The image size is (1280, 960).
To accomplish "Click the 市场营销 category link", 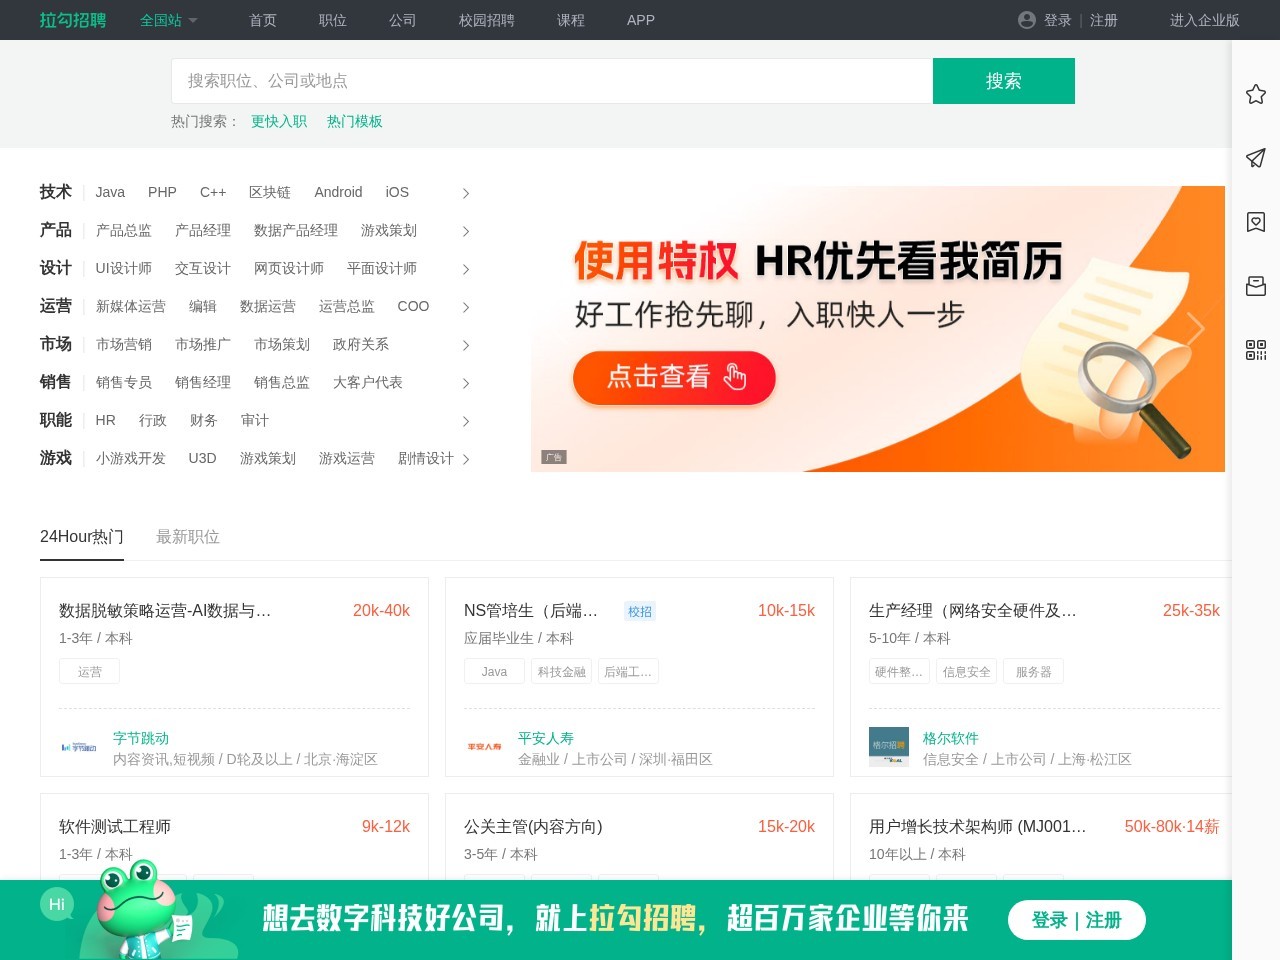I will click(x=124, y=344).
